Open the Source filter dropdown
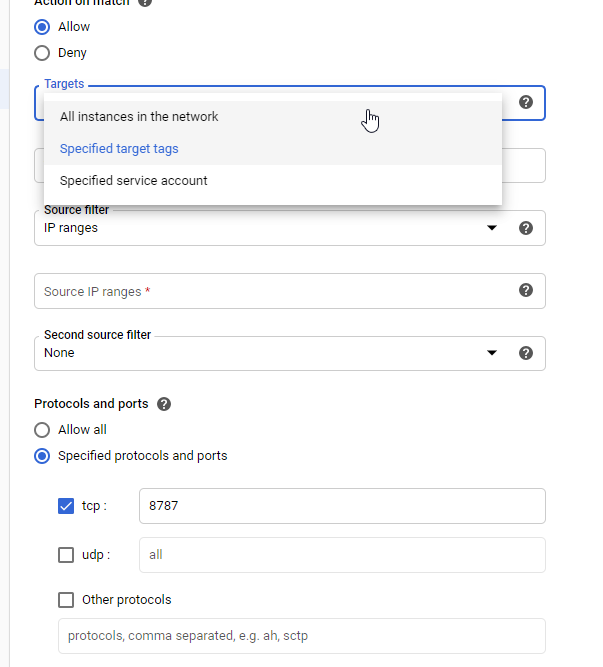 290,228
